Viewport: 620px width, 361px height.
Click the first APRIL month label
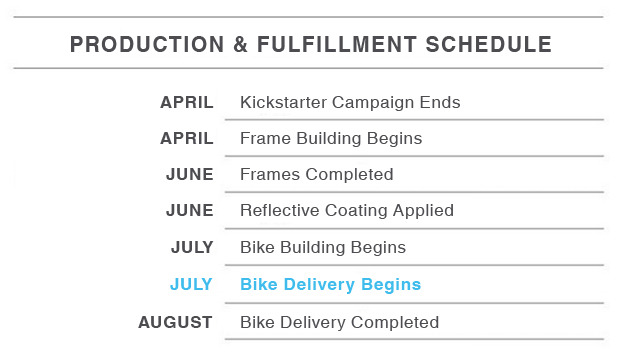187,102
